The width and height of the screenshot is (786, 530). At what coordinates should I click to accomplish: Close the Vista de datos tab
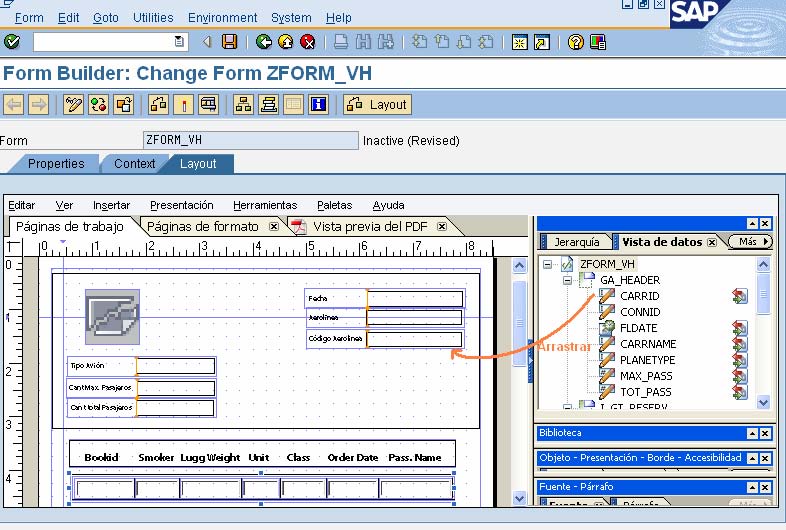click(712, 242)
